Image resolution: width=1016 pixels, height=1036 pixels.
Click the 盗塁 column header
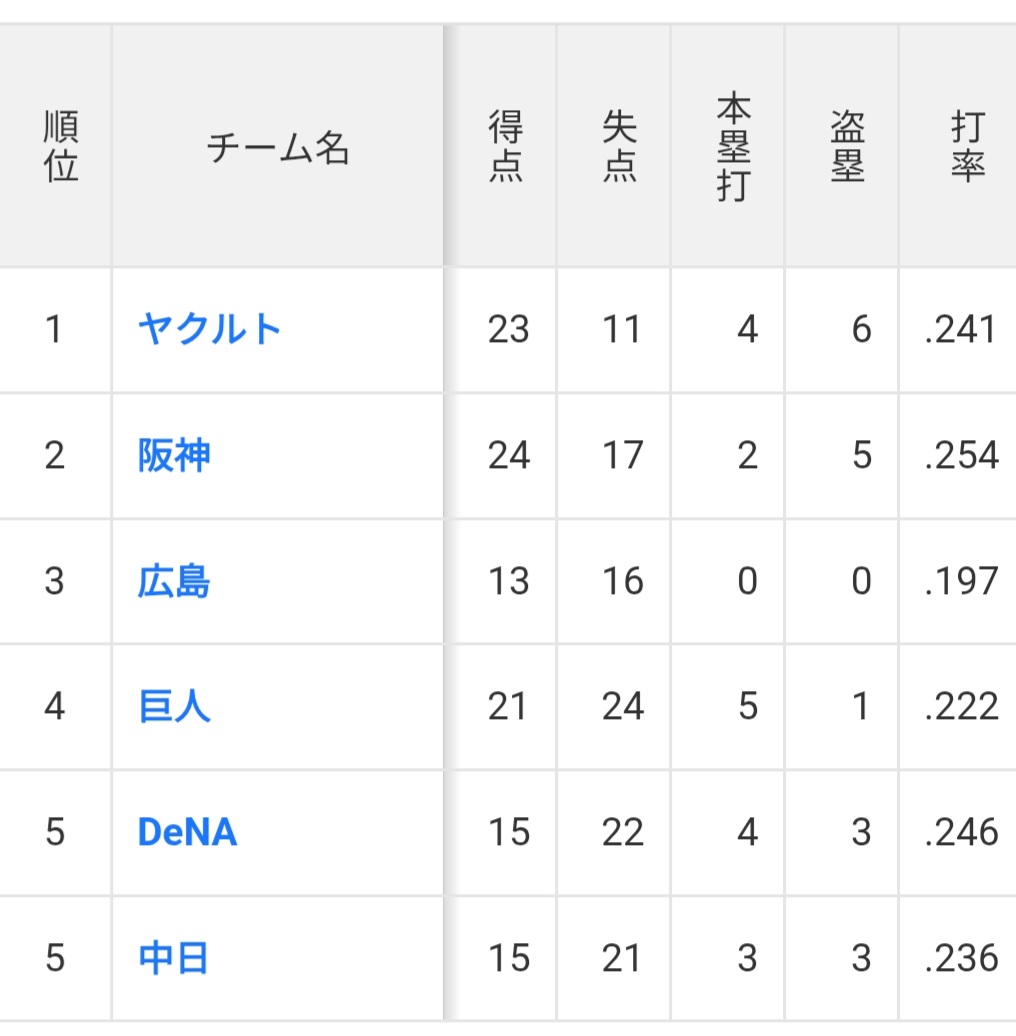(x=847, y=146)
